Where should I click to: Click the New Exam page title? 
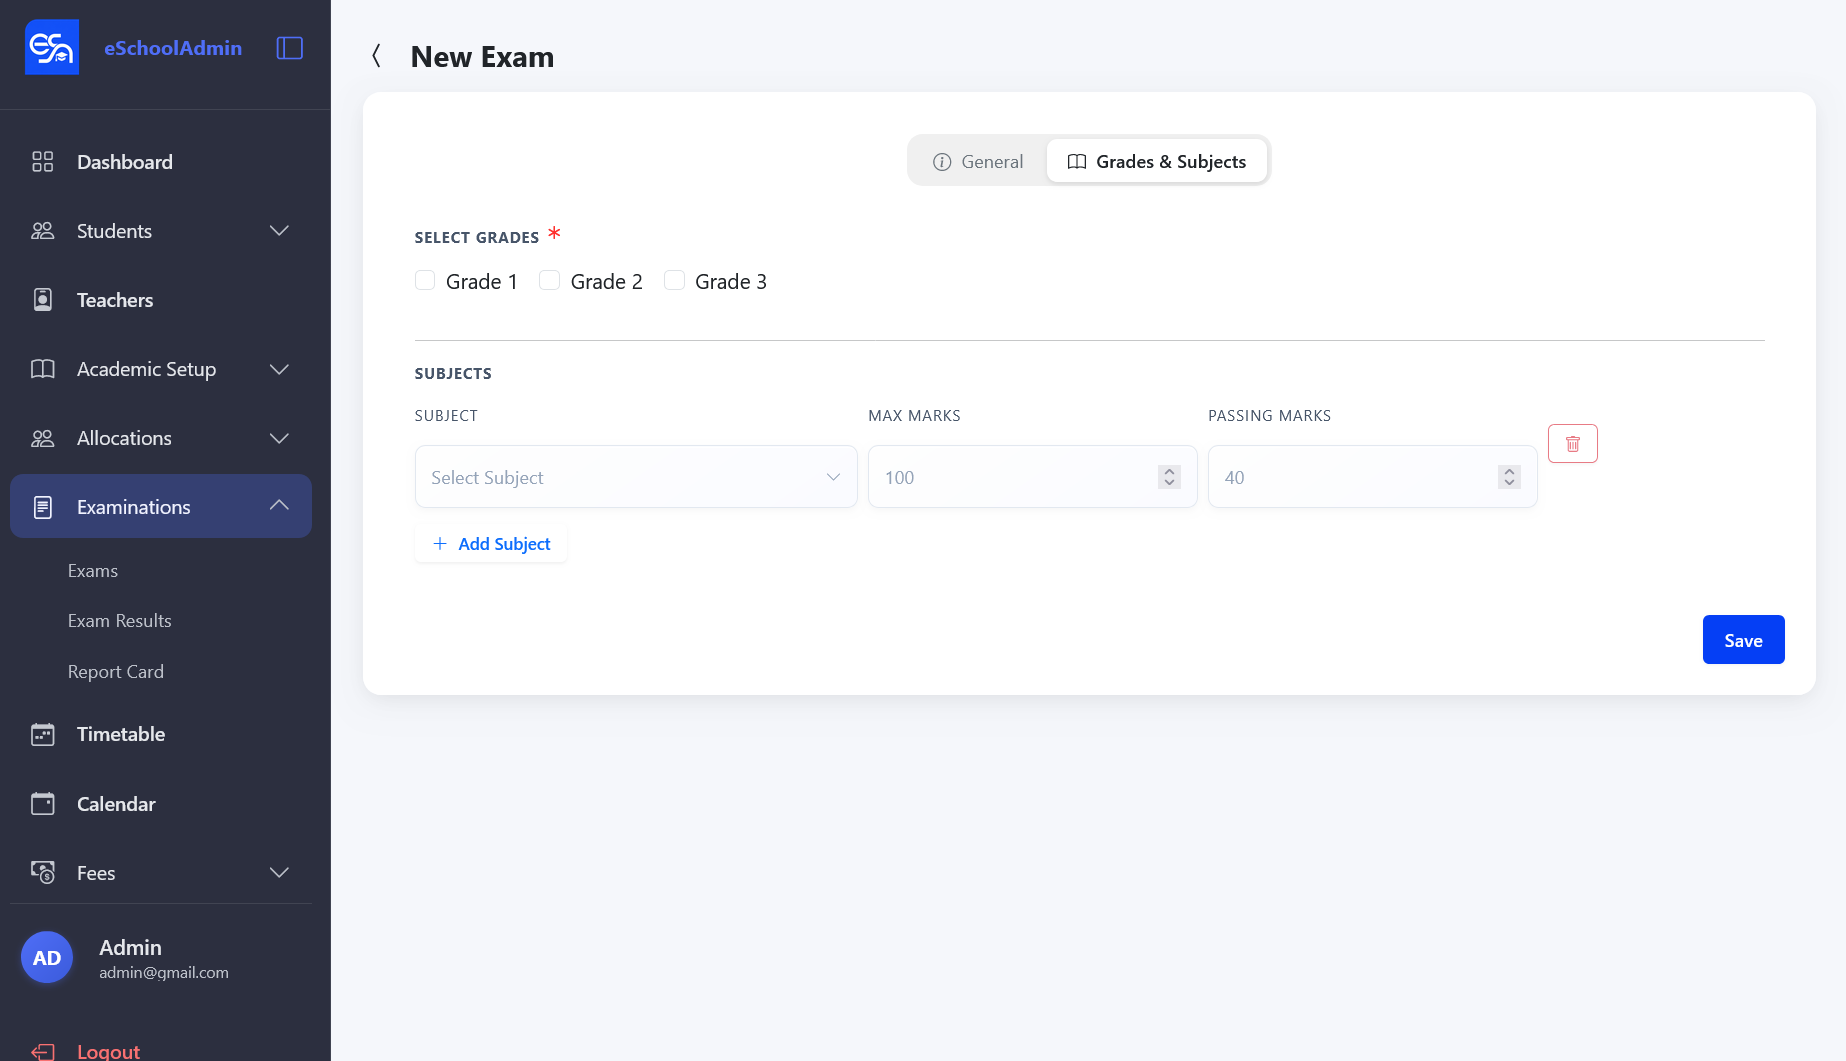coord(482,57)
